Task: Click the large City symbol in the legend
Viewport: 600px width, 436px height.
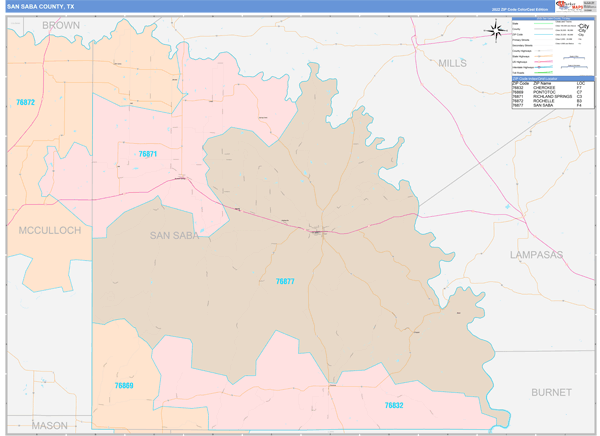Action: [x=584, y=26]
